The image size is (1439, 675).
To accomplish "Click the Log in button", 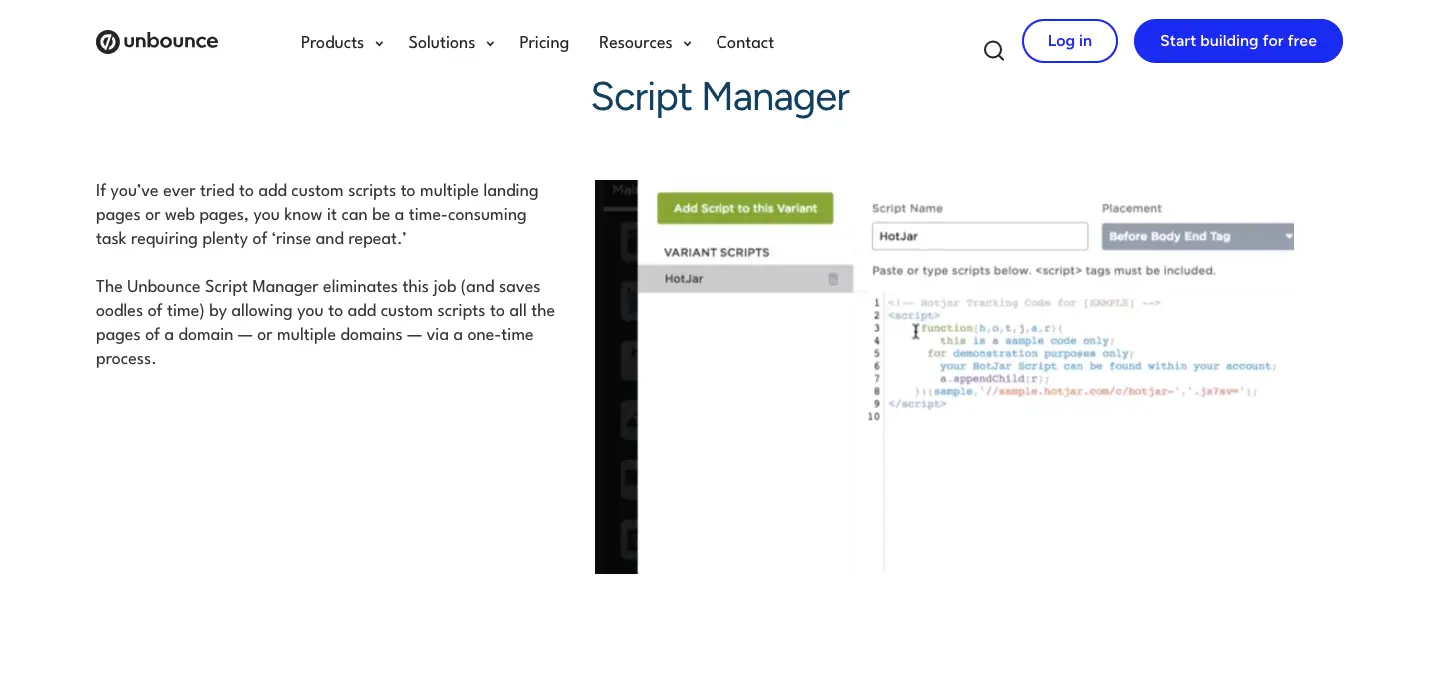I will (1070, 41).
